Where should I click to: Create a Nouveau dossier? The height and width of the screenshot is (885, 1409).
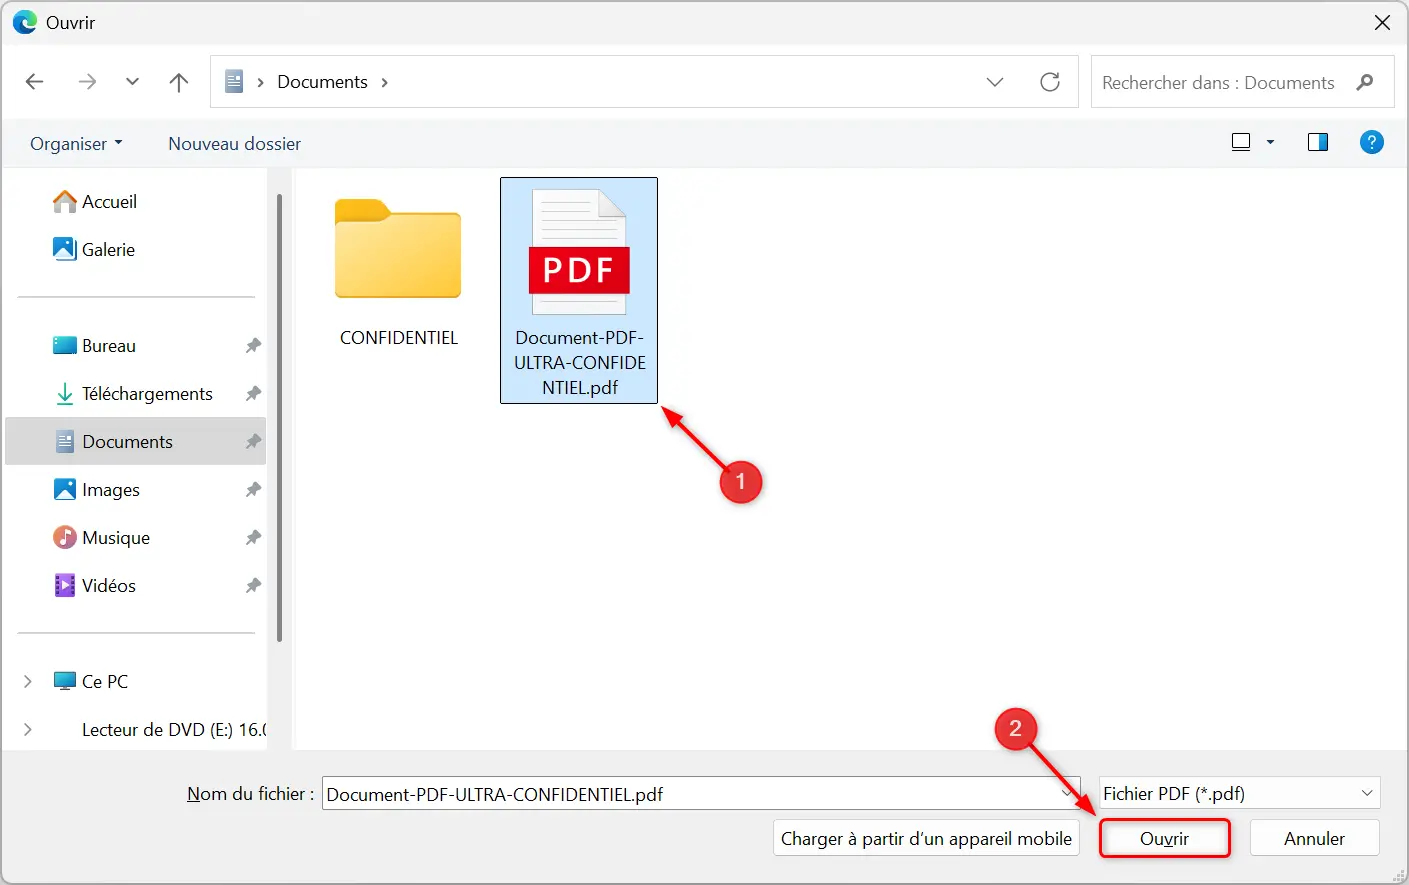(234, 143)
